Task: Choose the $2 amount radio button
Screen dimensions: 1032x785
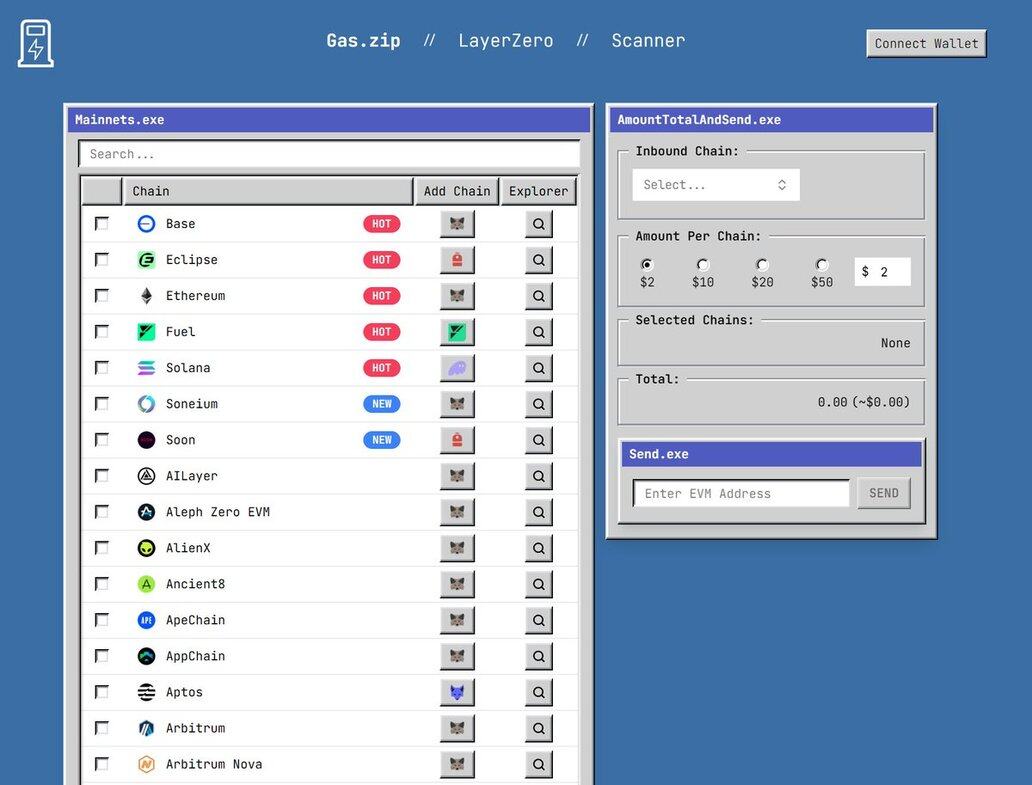Action: coord(647,265)
